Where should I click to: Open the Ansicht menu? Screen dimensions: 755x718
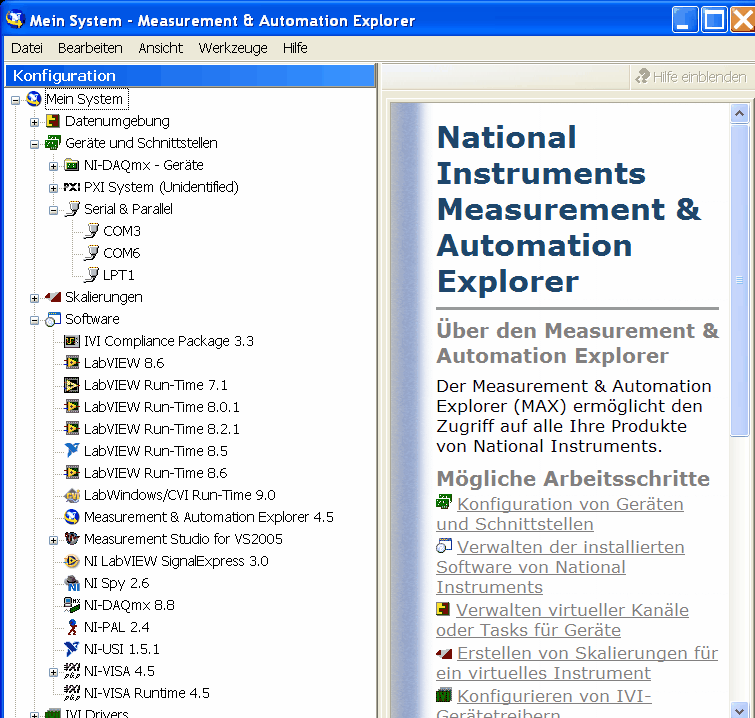(x=160, y=48)
